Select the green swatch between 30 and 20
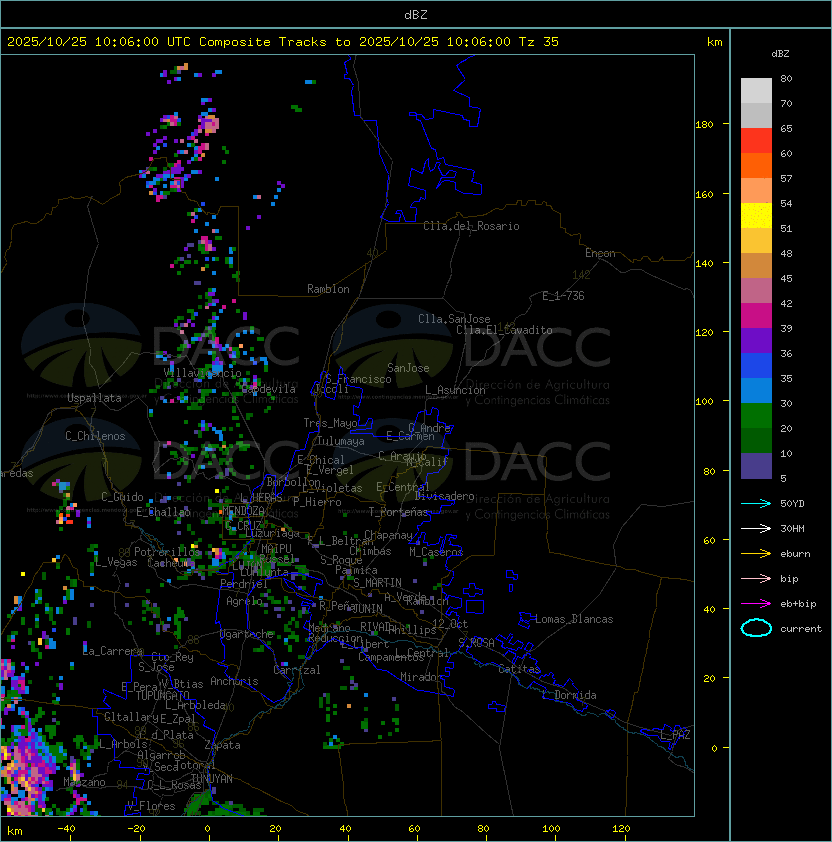The height and width of the screenshot is (842, 832). (x=756, y=416)
